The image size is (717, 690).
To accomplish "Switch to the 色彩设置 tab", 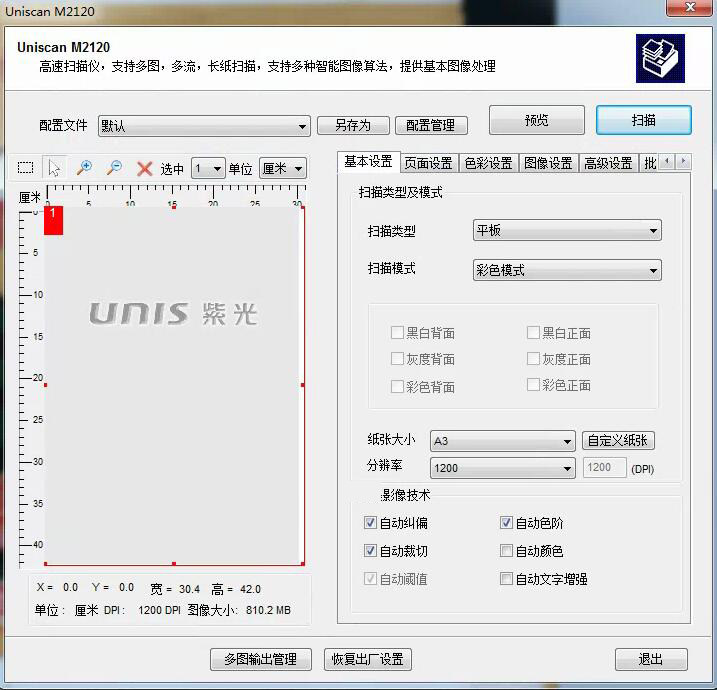I will click(488, 163).
